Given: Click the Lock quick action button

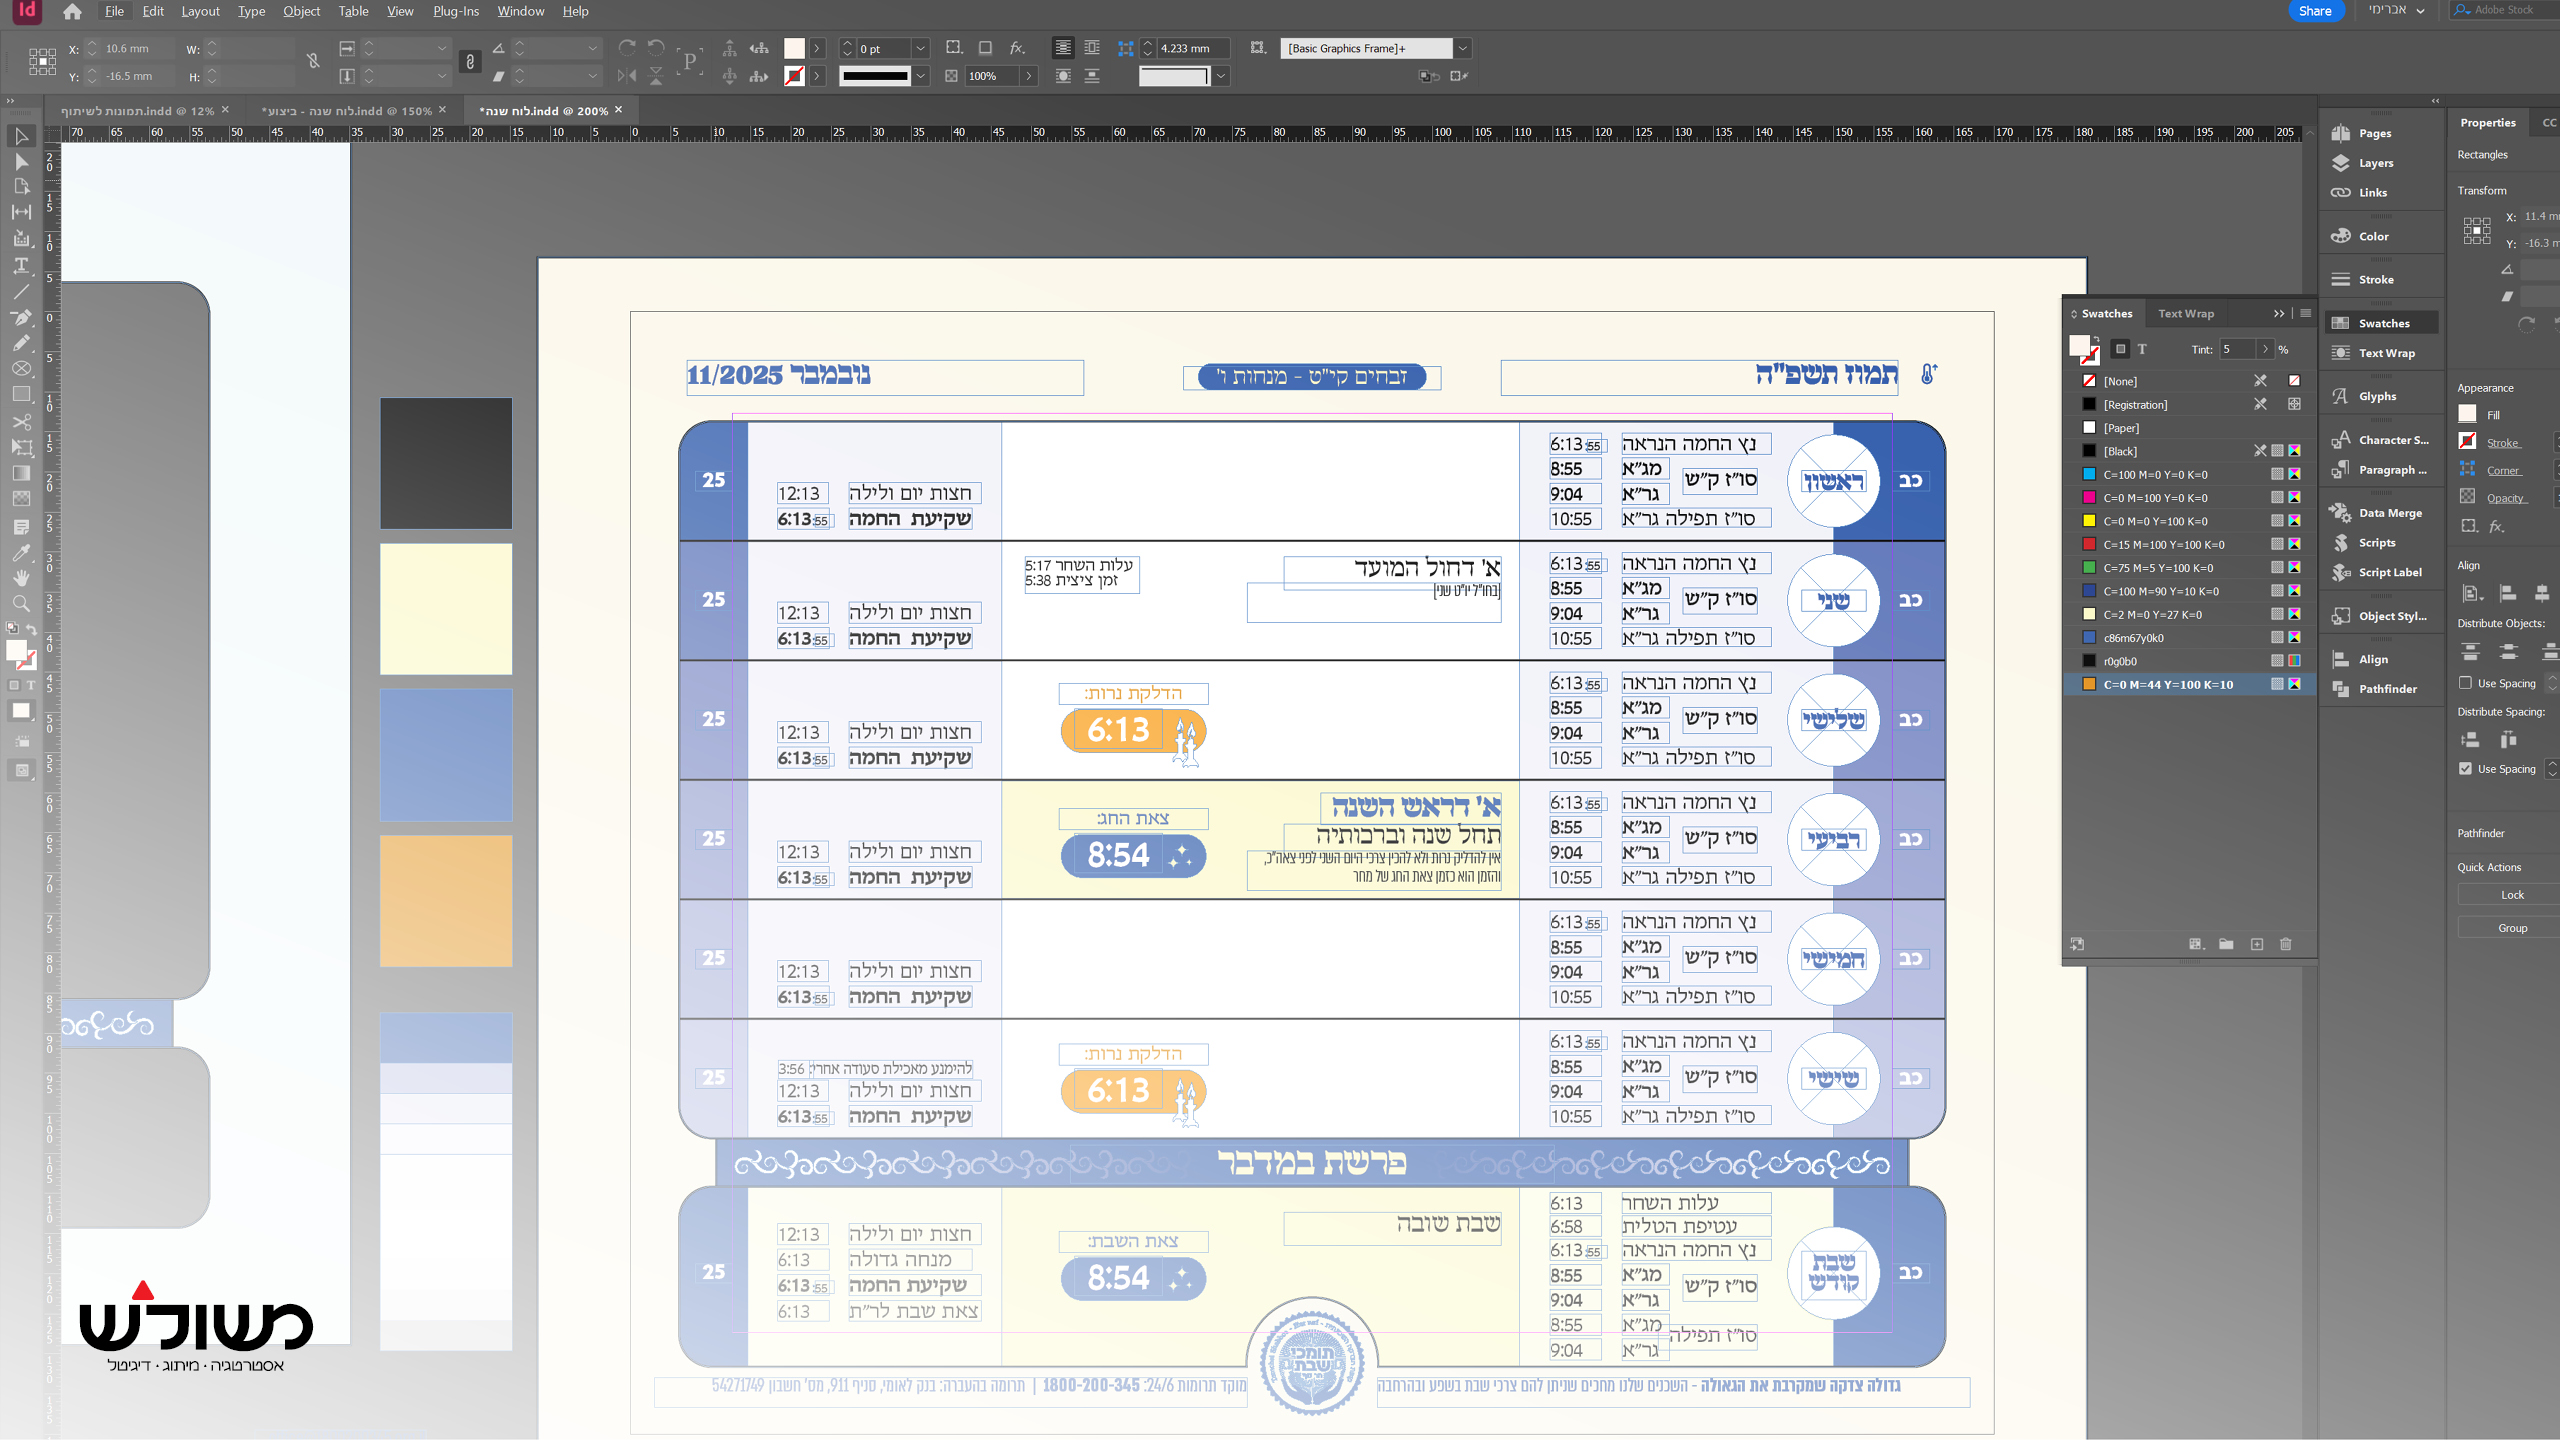Looking at the screenshot, I should 2511,895.
